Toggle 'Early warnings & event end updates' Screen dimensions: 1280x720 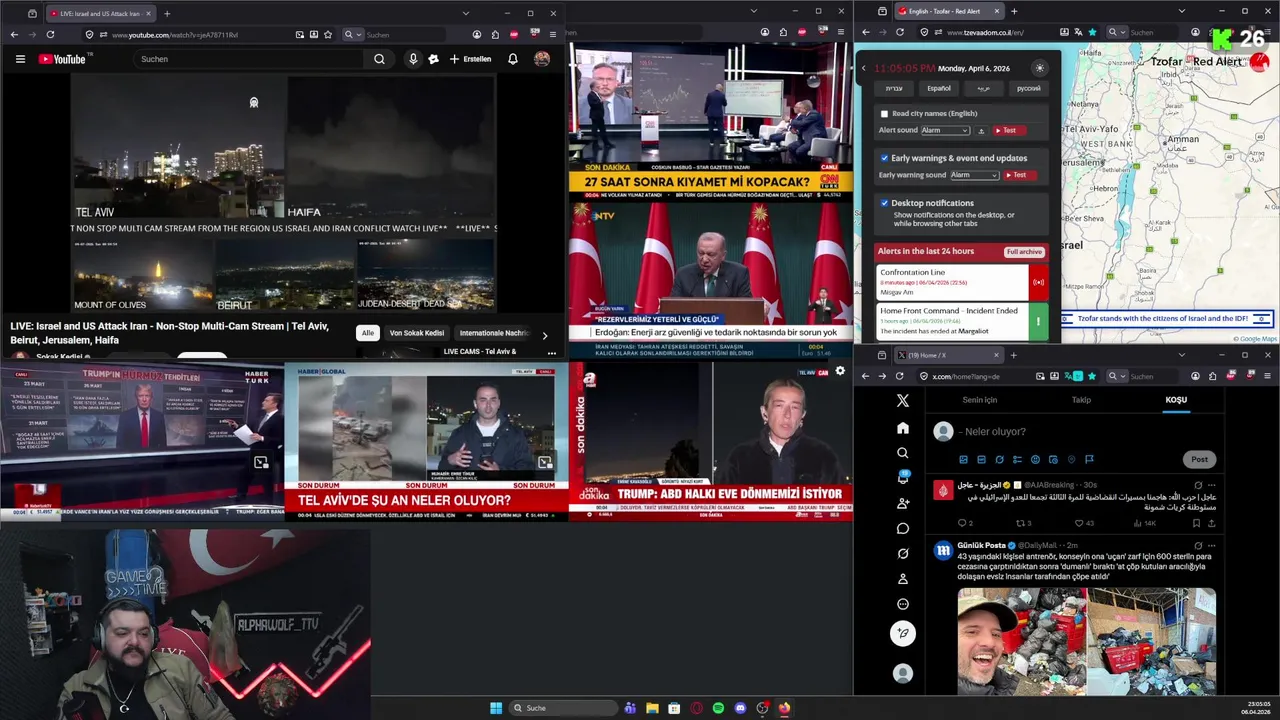[884, 158]
